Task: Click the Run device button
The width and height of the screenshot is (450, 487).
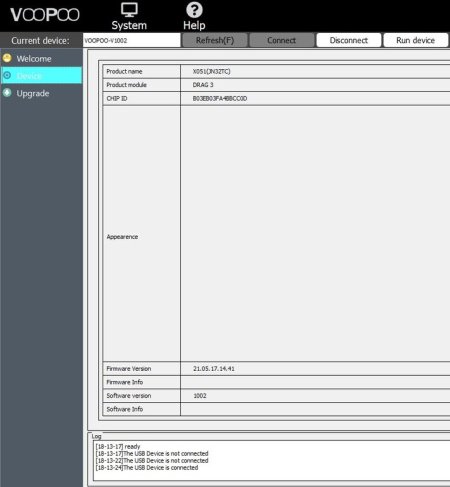Action: click(x=416, y=40)
